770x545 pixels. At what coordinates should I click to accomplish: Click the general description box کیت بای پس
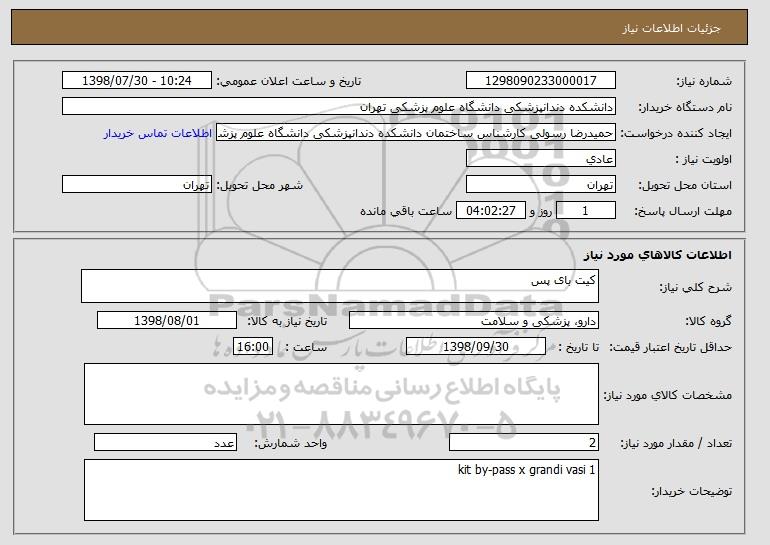pyautogui.click(x=340, y=286)
